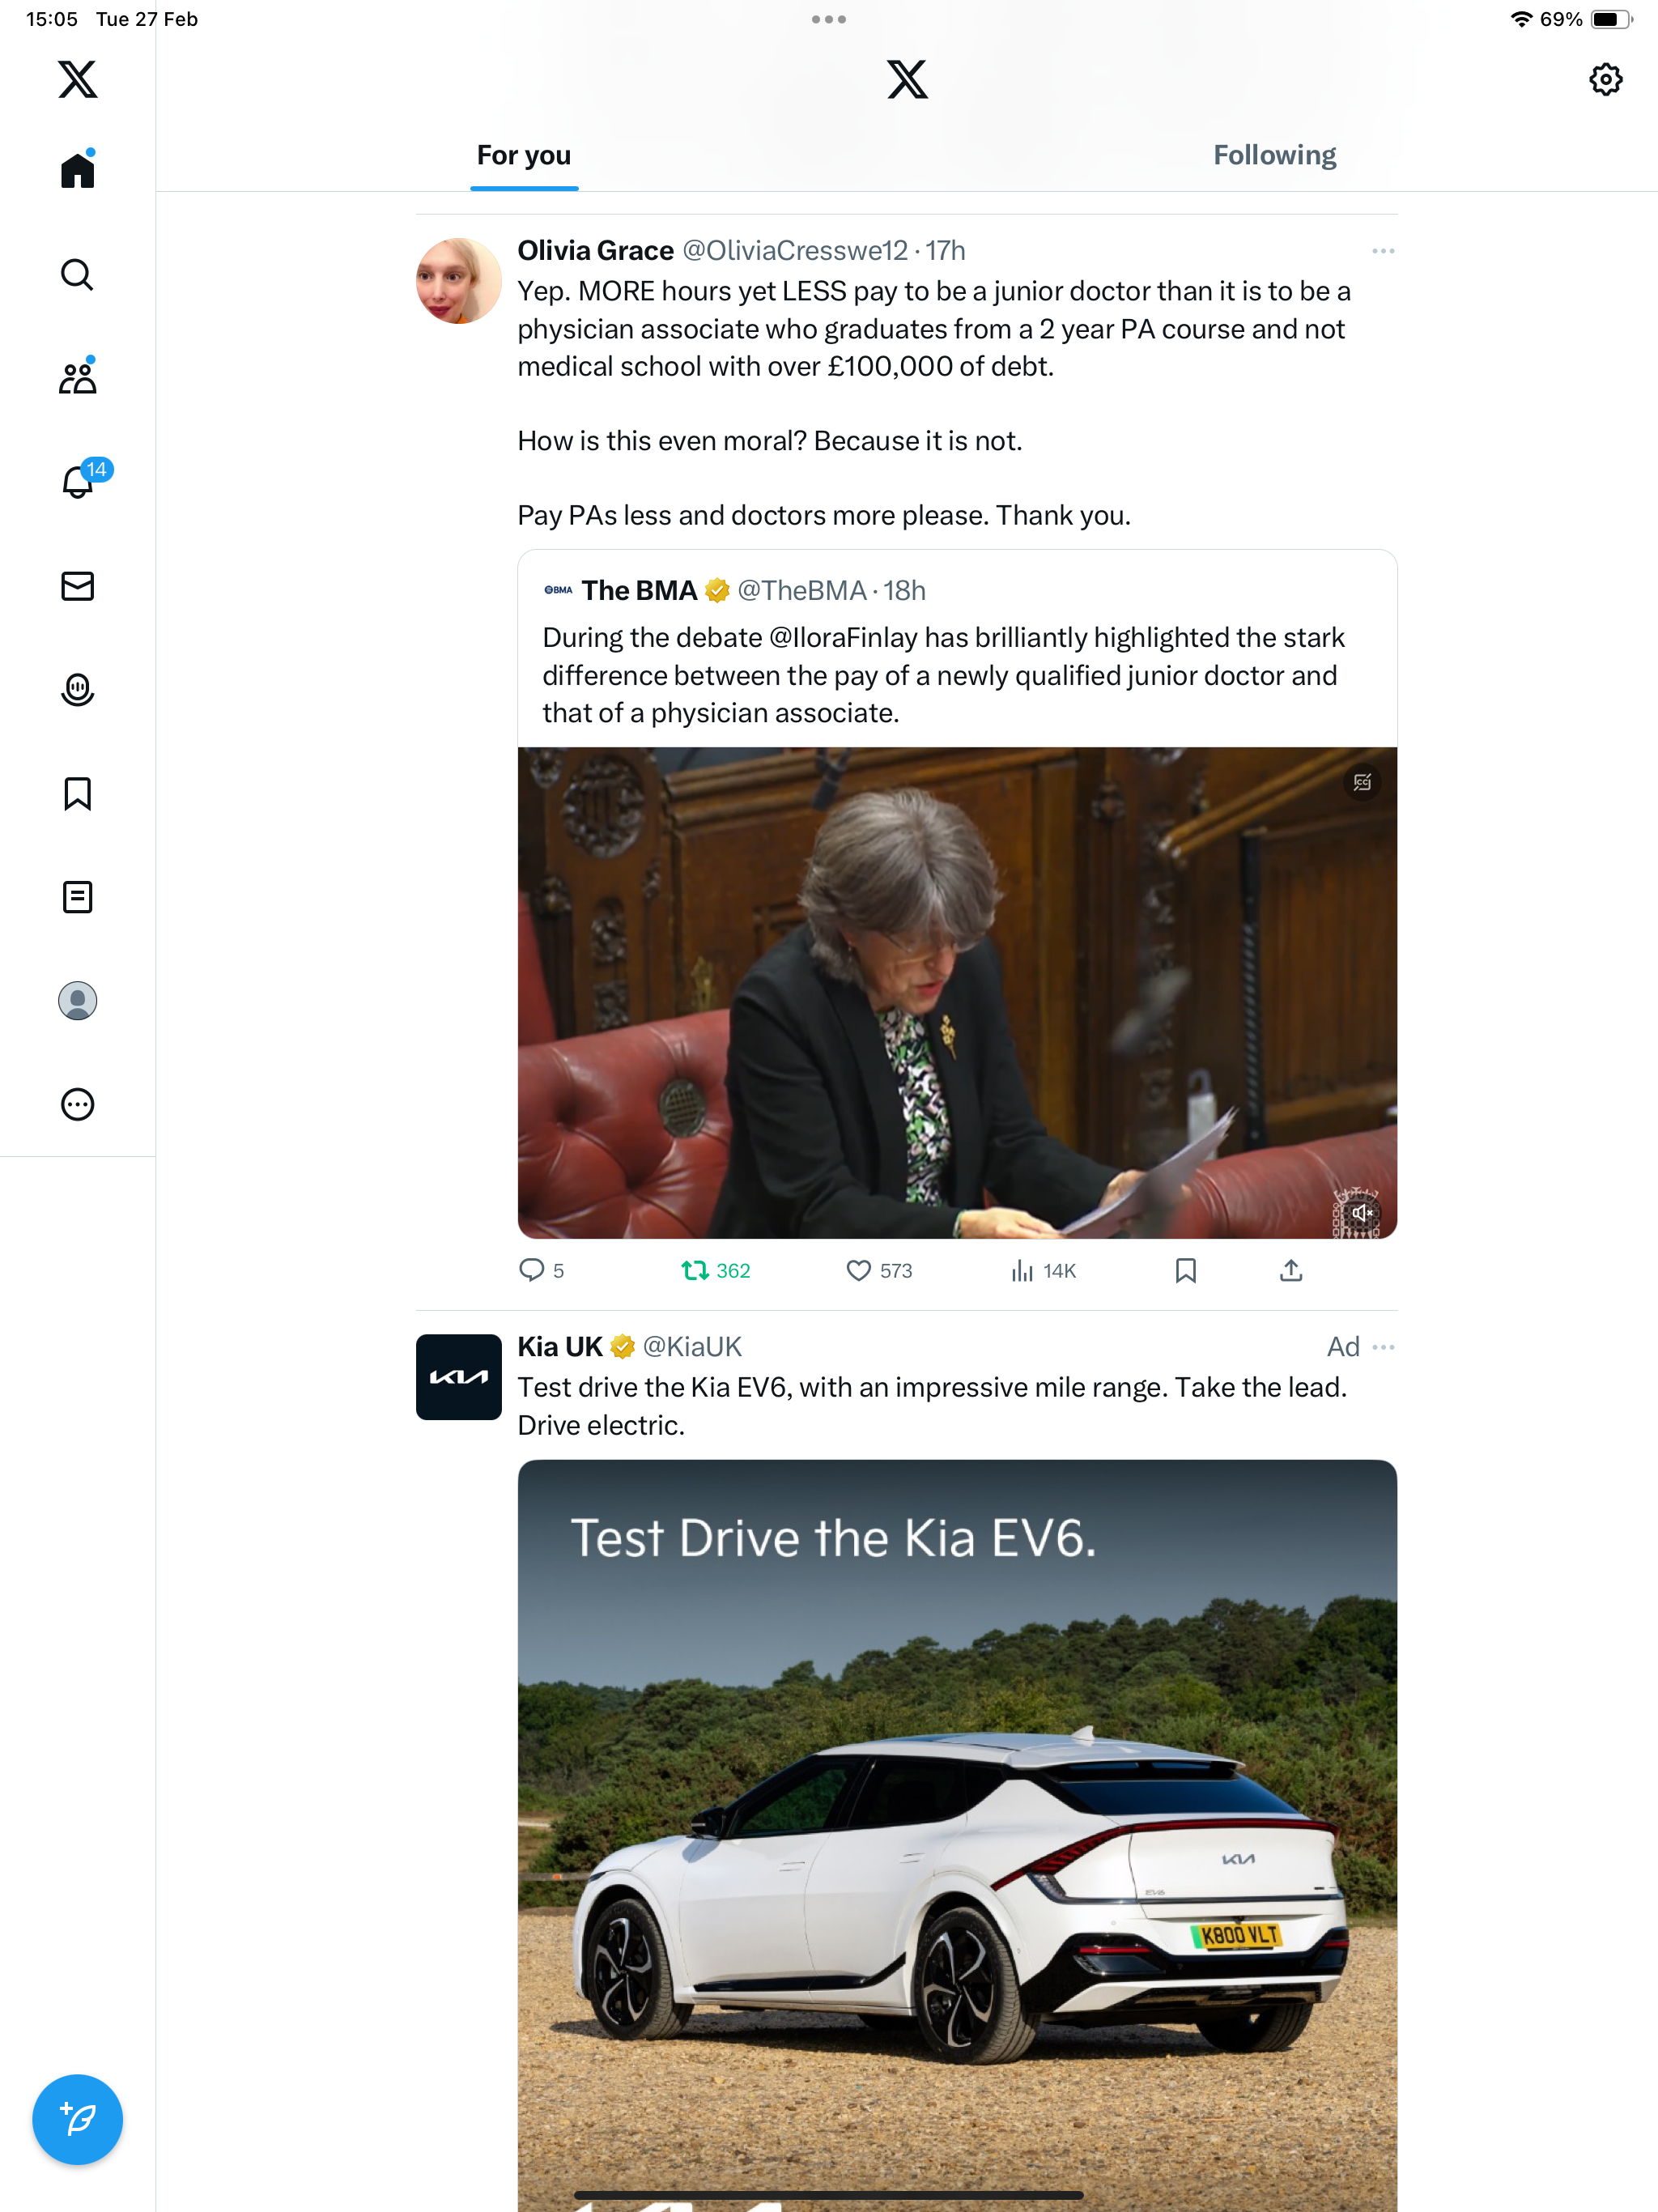This screenshot has width=1658, height=2212.
Task: Open Bookmarks in the sidebar
Action: 77,793
